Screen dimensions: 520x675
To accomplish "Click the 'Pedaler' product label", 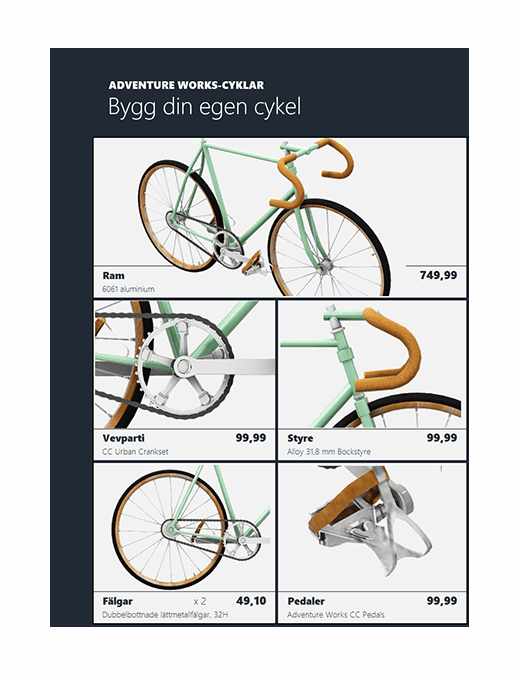I will click(306, 601).
